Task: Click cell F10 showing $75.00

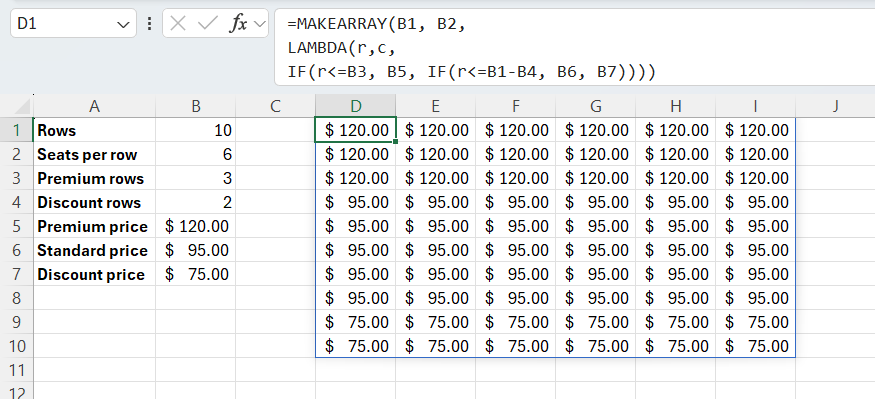Action: point(515,346)
